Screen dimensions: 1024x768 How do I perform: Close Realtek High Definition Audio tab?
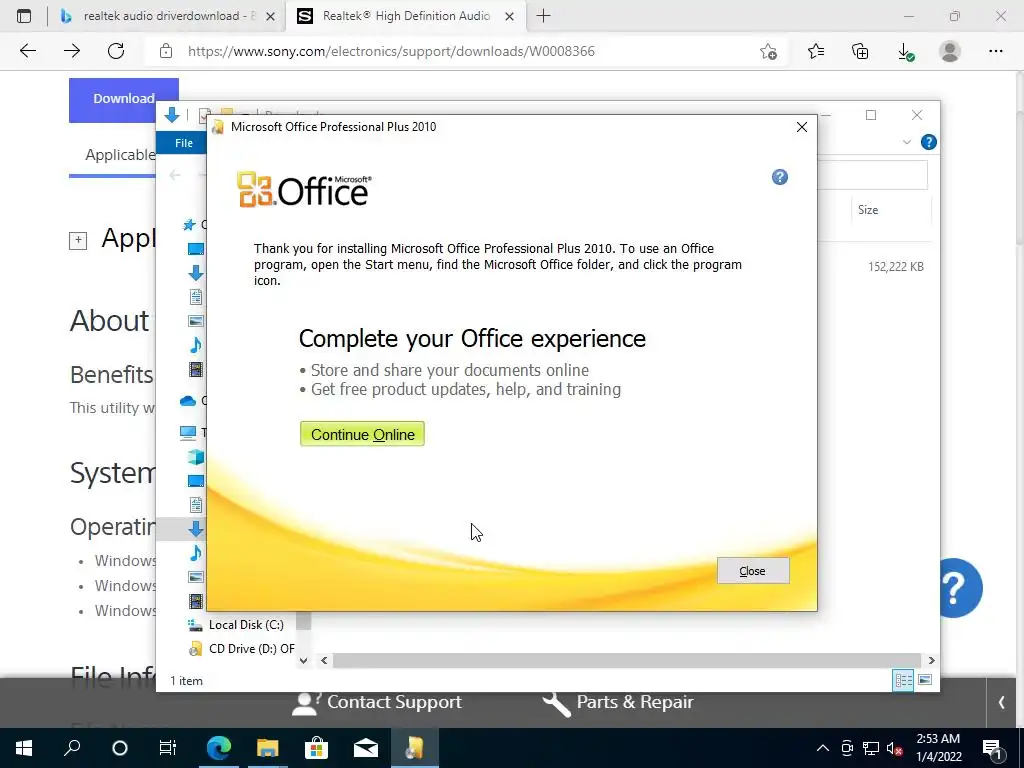click(x=510, y=16)
